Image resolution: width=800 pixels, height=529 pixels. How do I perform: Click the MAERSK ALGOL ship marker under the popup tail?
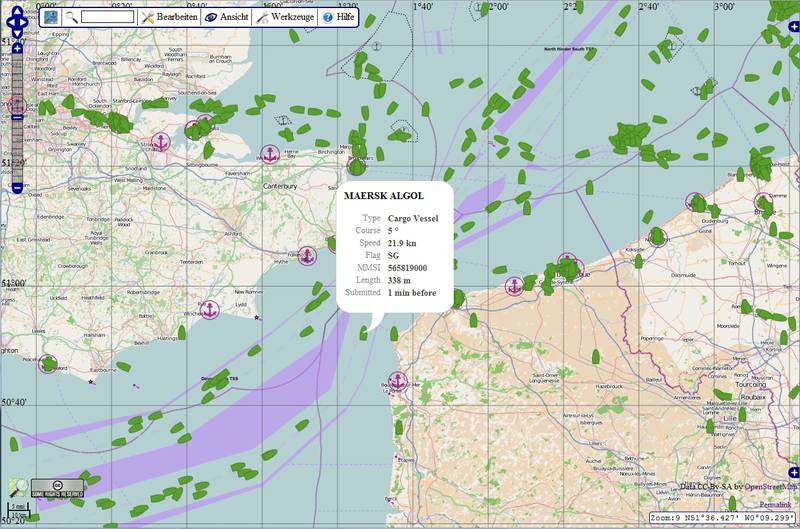pyautogui.click(x=363, y=334)
